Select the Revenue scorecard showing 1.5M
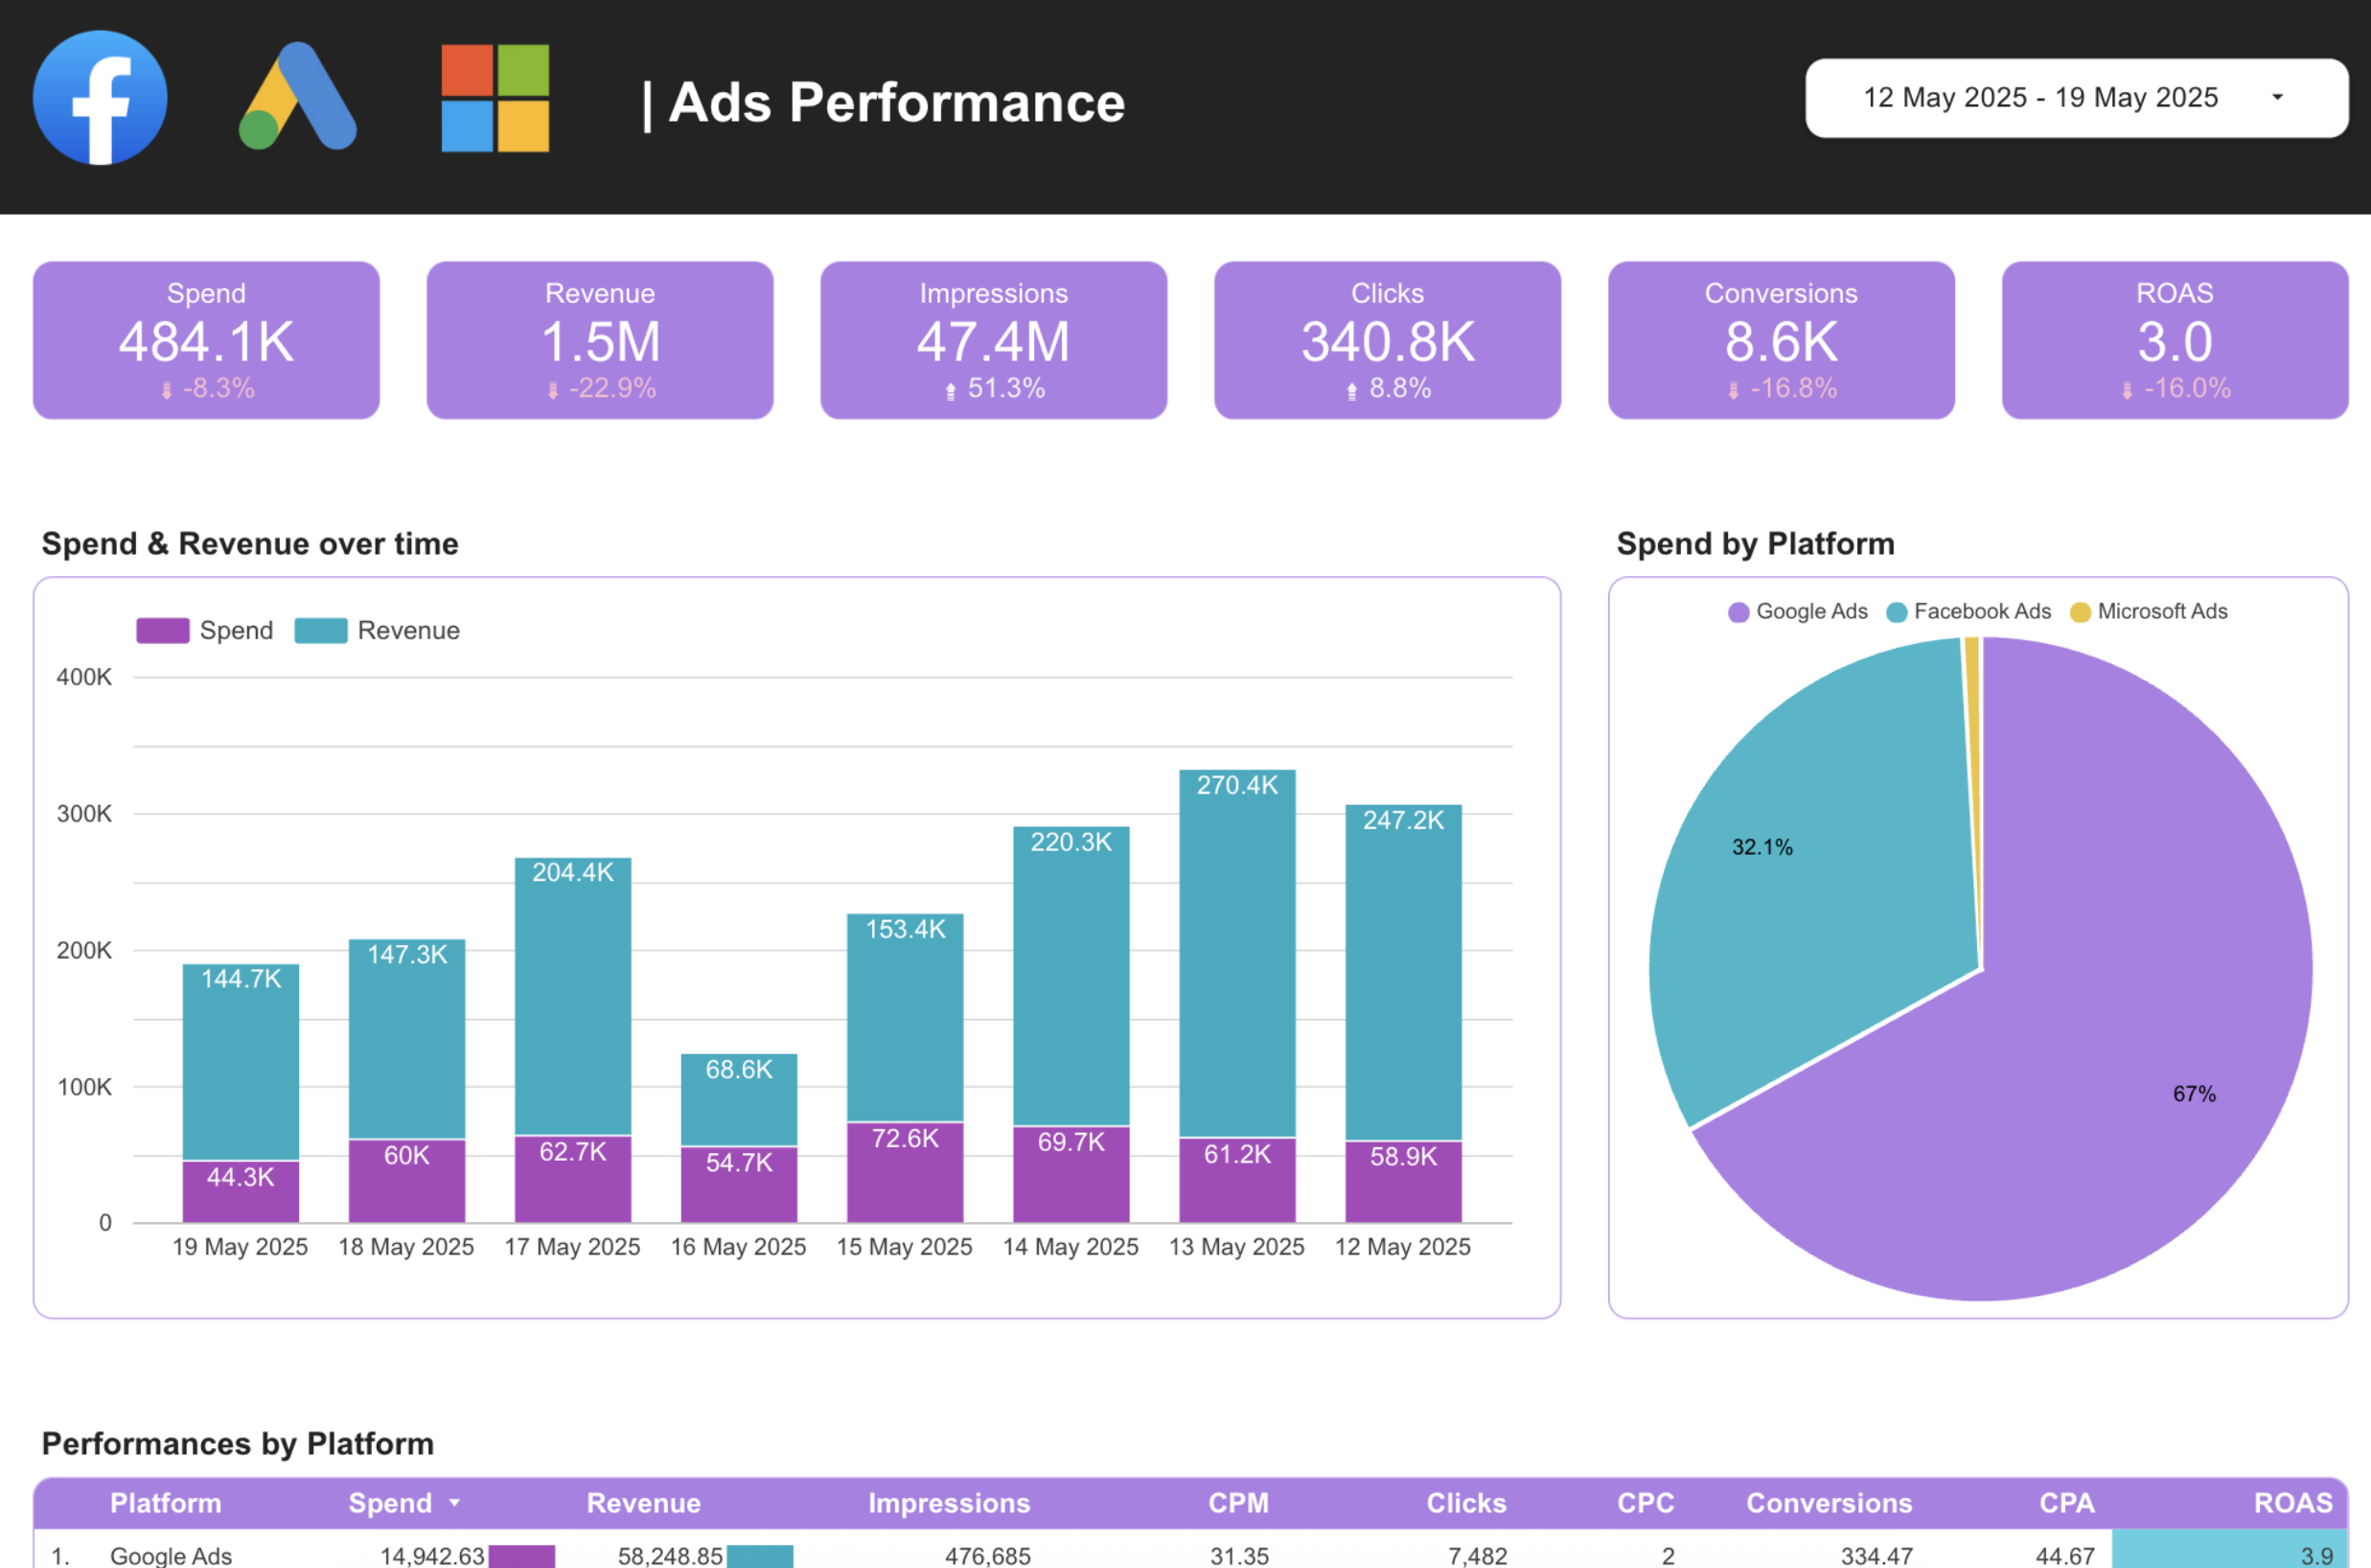This screenshot has height=1568, width=2371. (599, 340)
